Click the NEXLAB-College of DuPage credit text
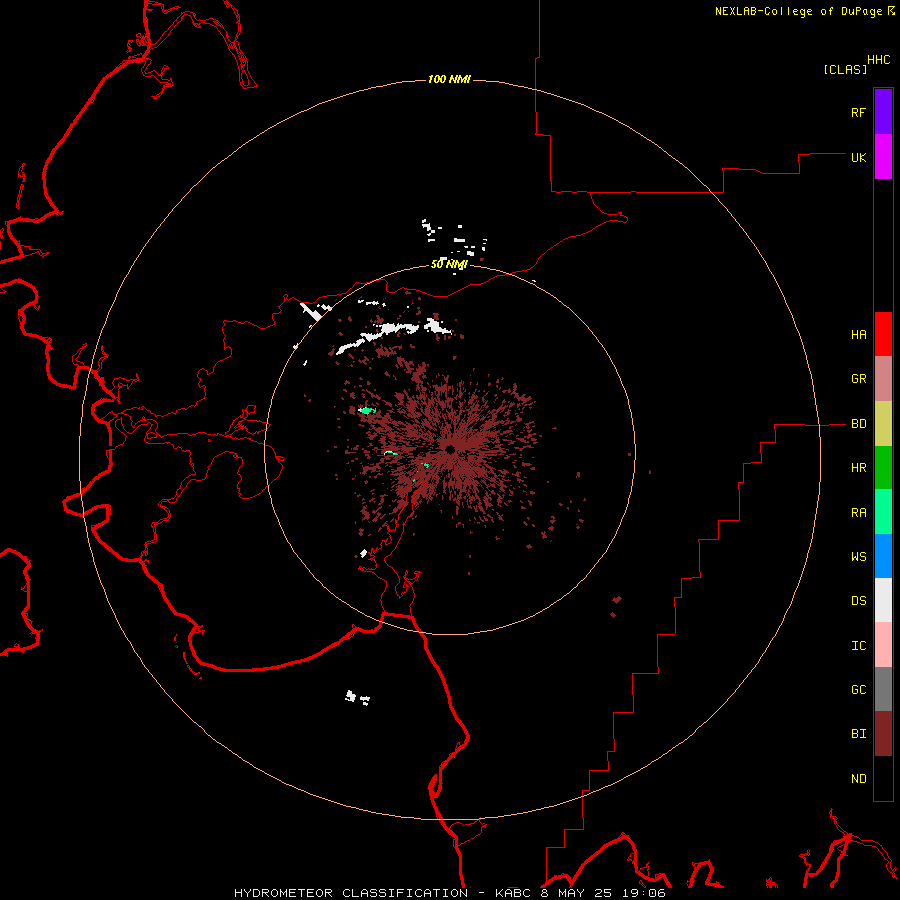900x900 pixels. coord(798,11)
